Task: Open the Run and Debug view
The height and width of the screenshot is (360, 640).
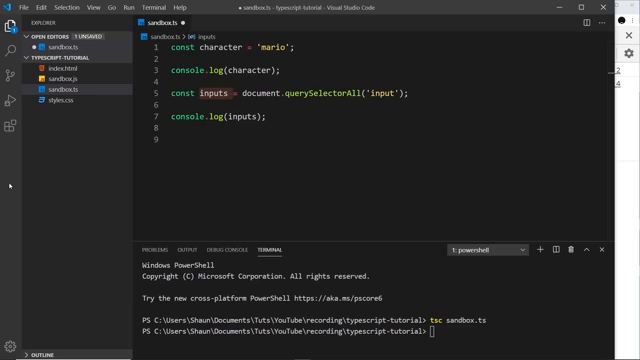Action: [10, 100]
